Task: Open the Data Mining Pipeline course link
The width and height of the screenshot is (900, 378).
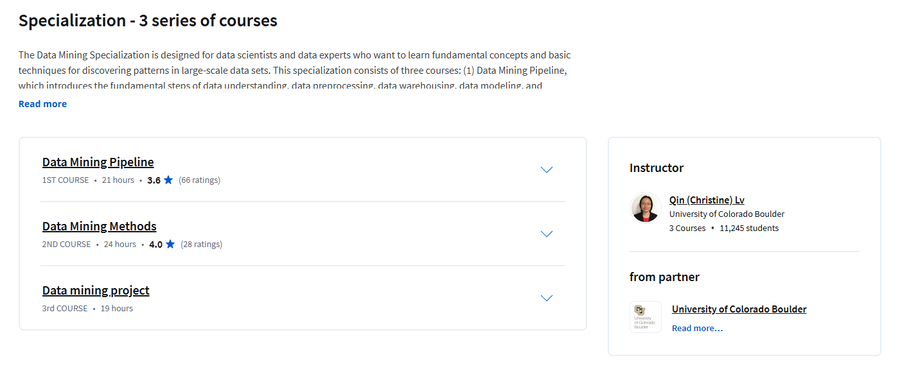Action: click(98, 162)
